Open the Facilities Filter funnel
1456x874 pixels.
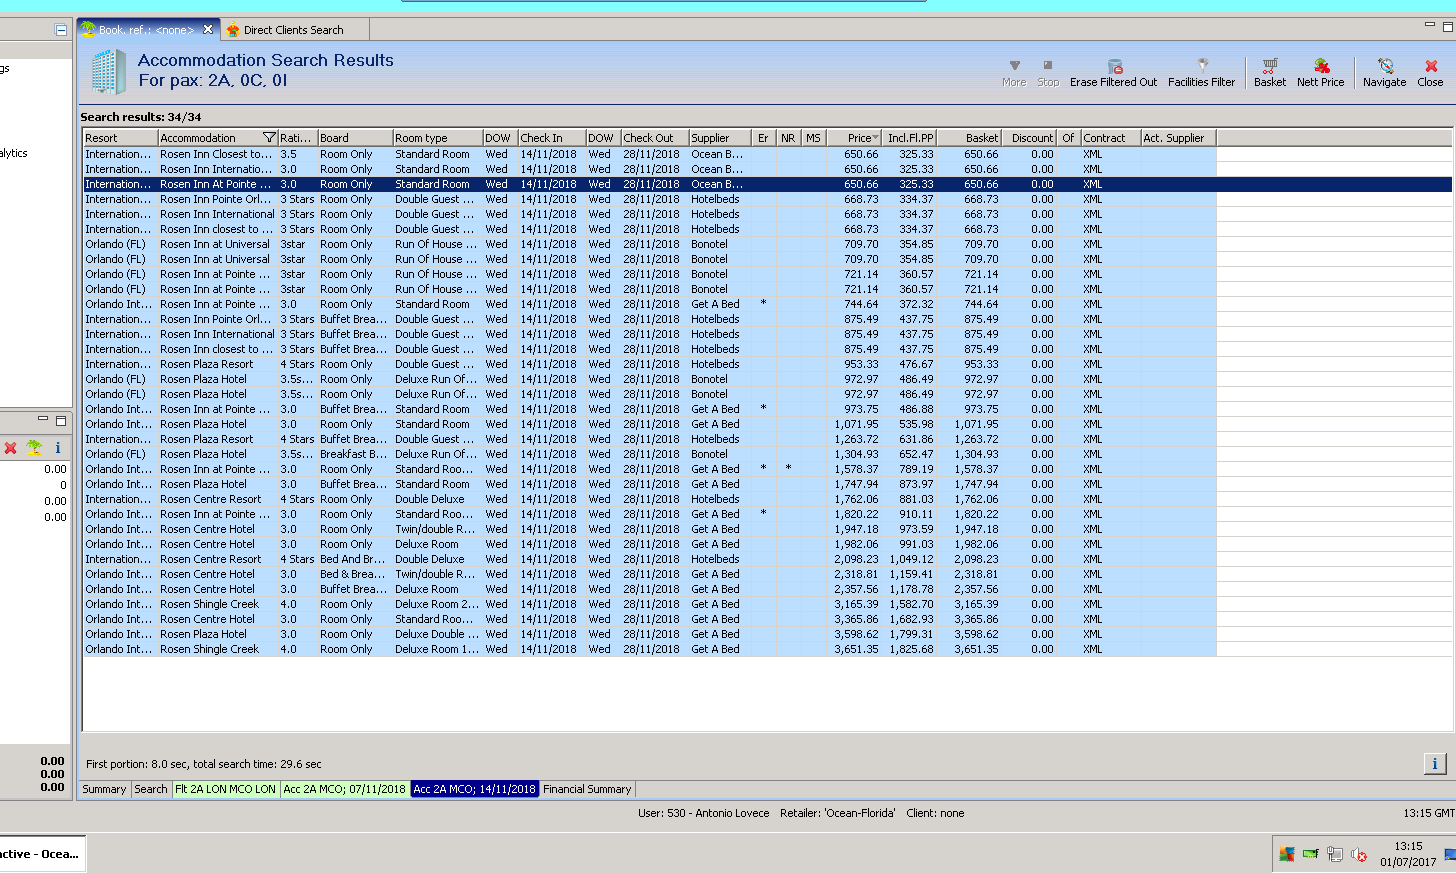tap(1201, 72)
